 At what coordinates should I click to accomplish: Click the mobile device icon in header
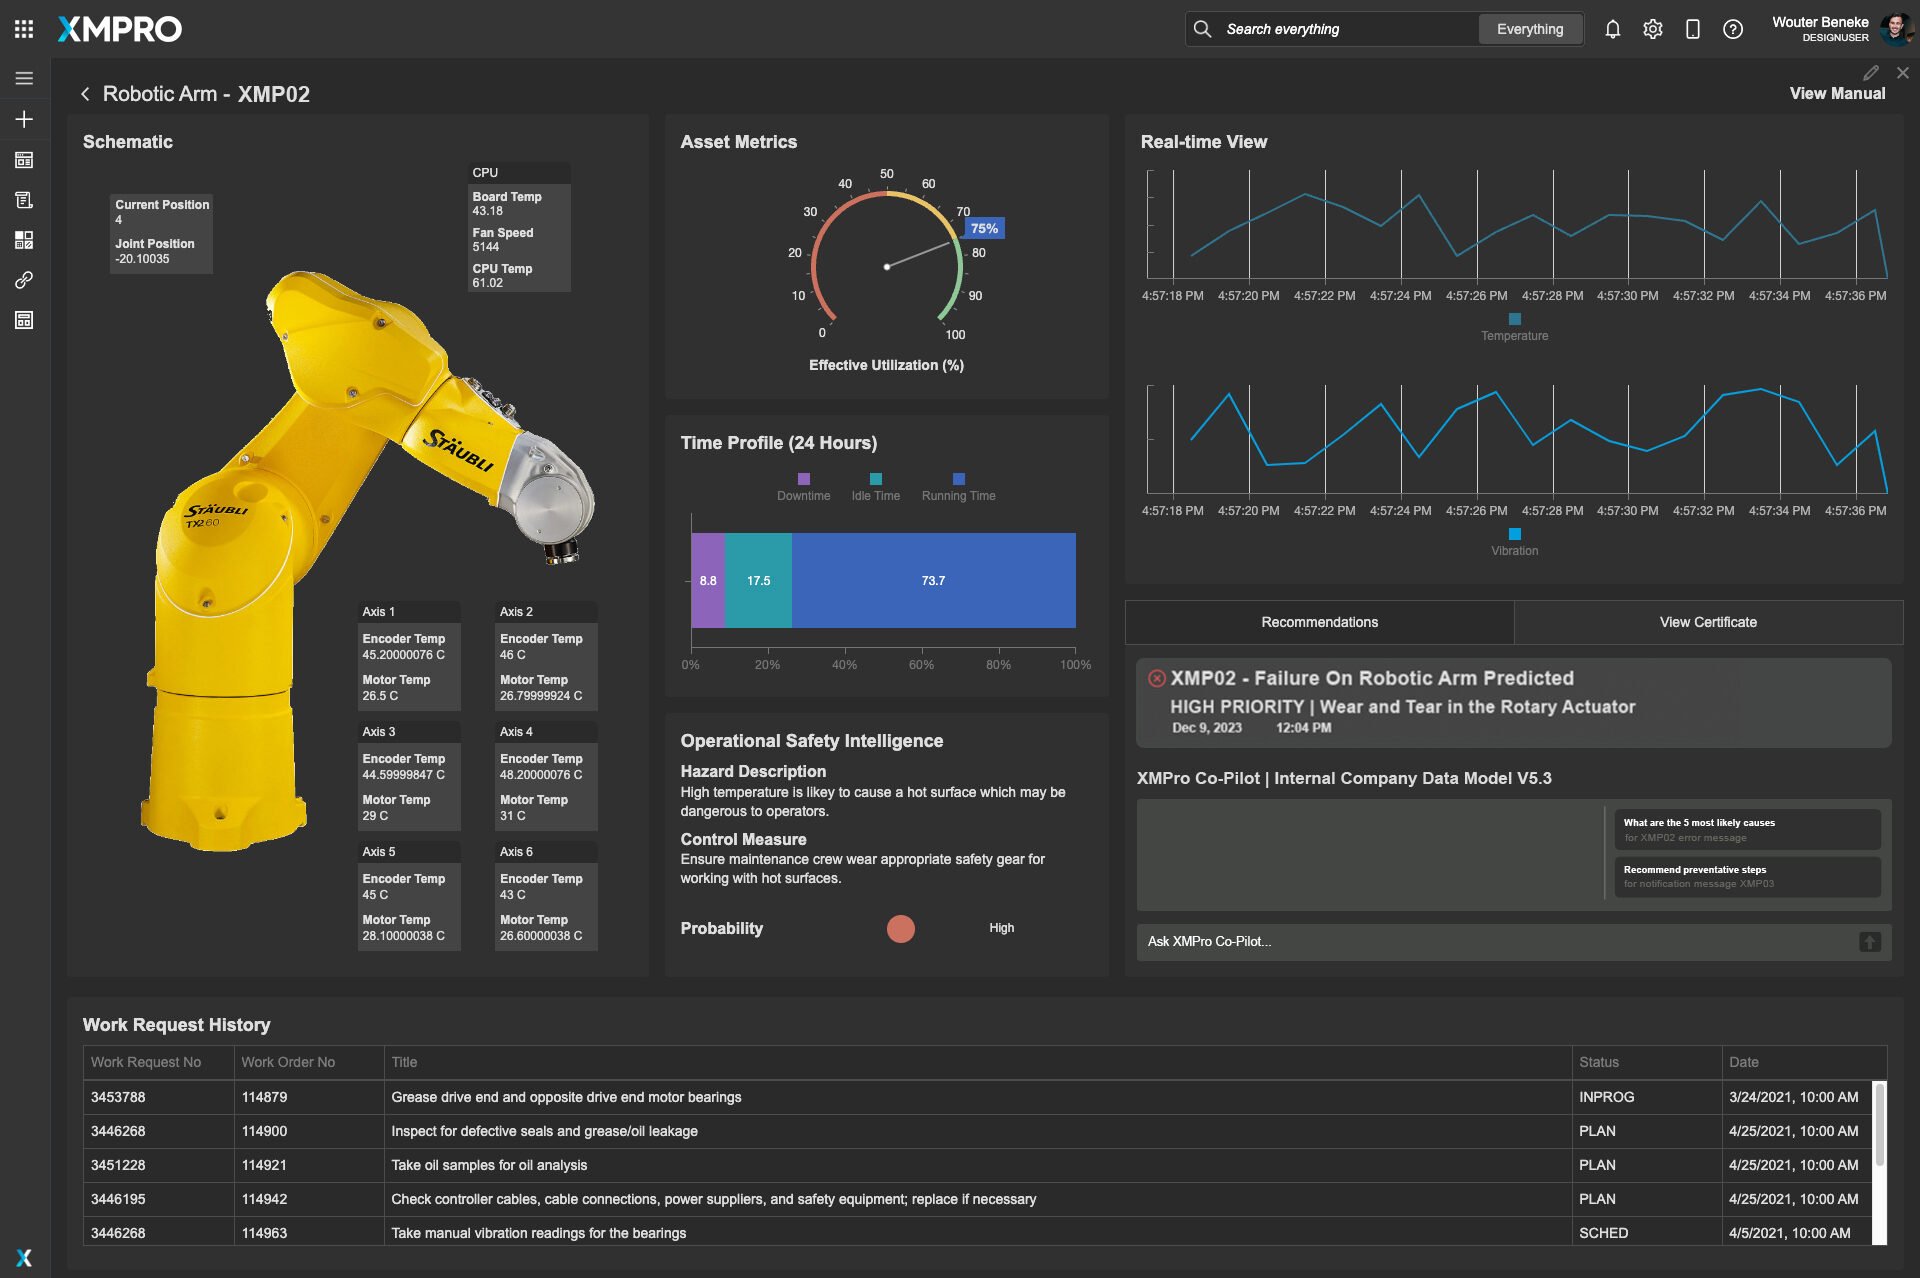tap(1692, 29)
